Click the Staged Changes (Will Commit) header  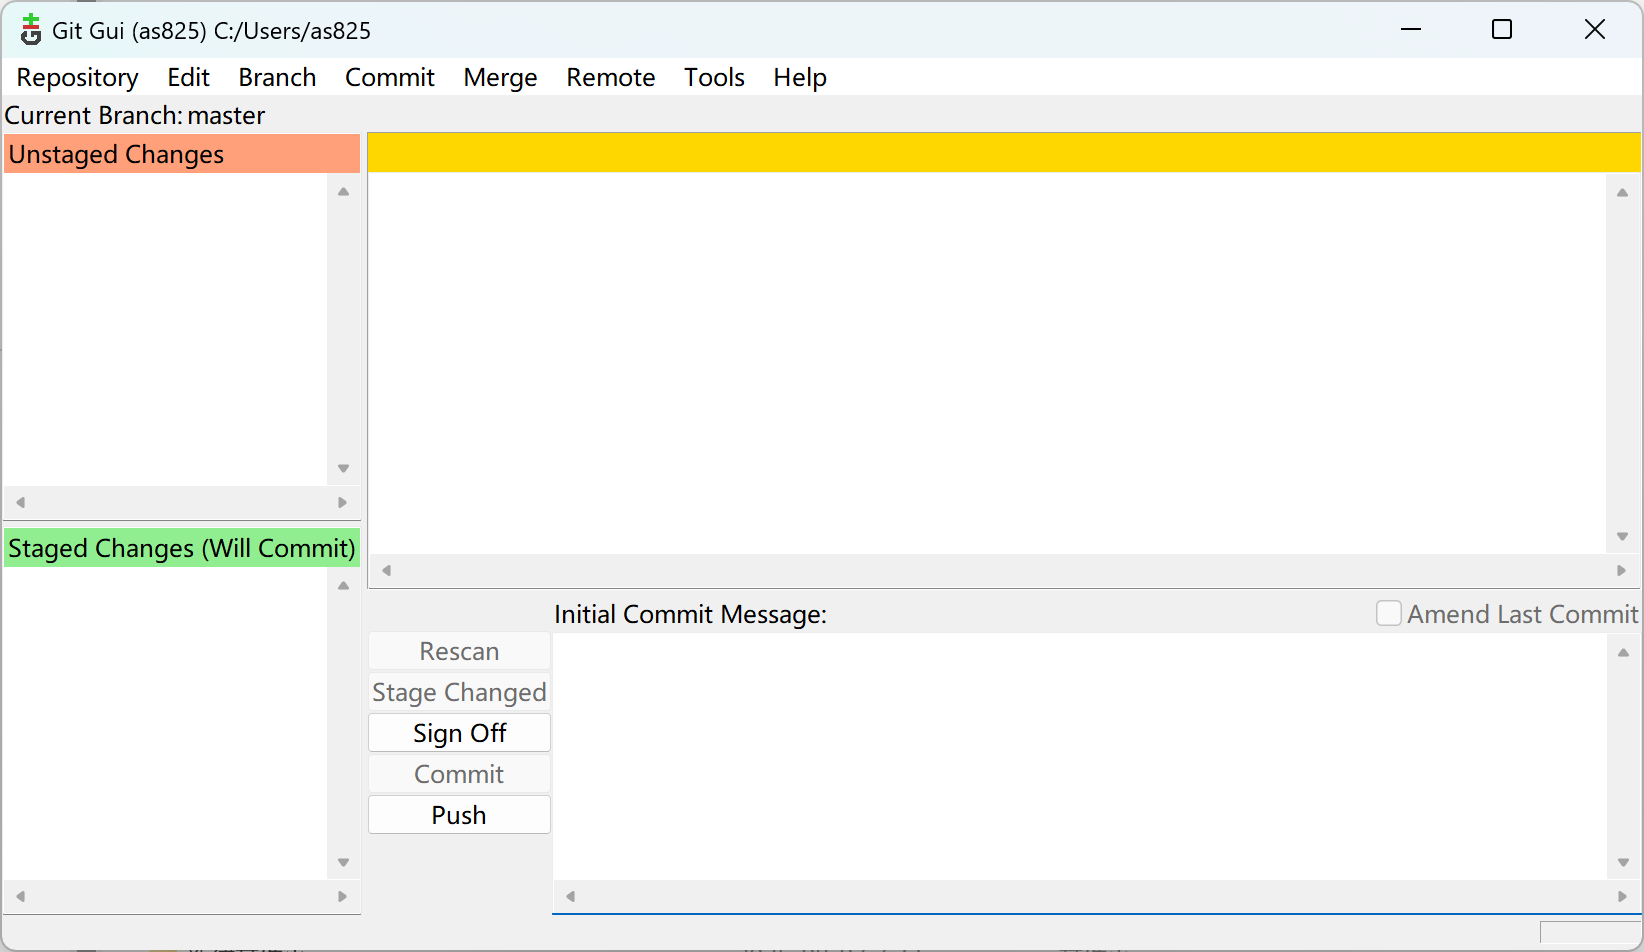coord(182,548)
